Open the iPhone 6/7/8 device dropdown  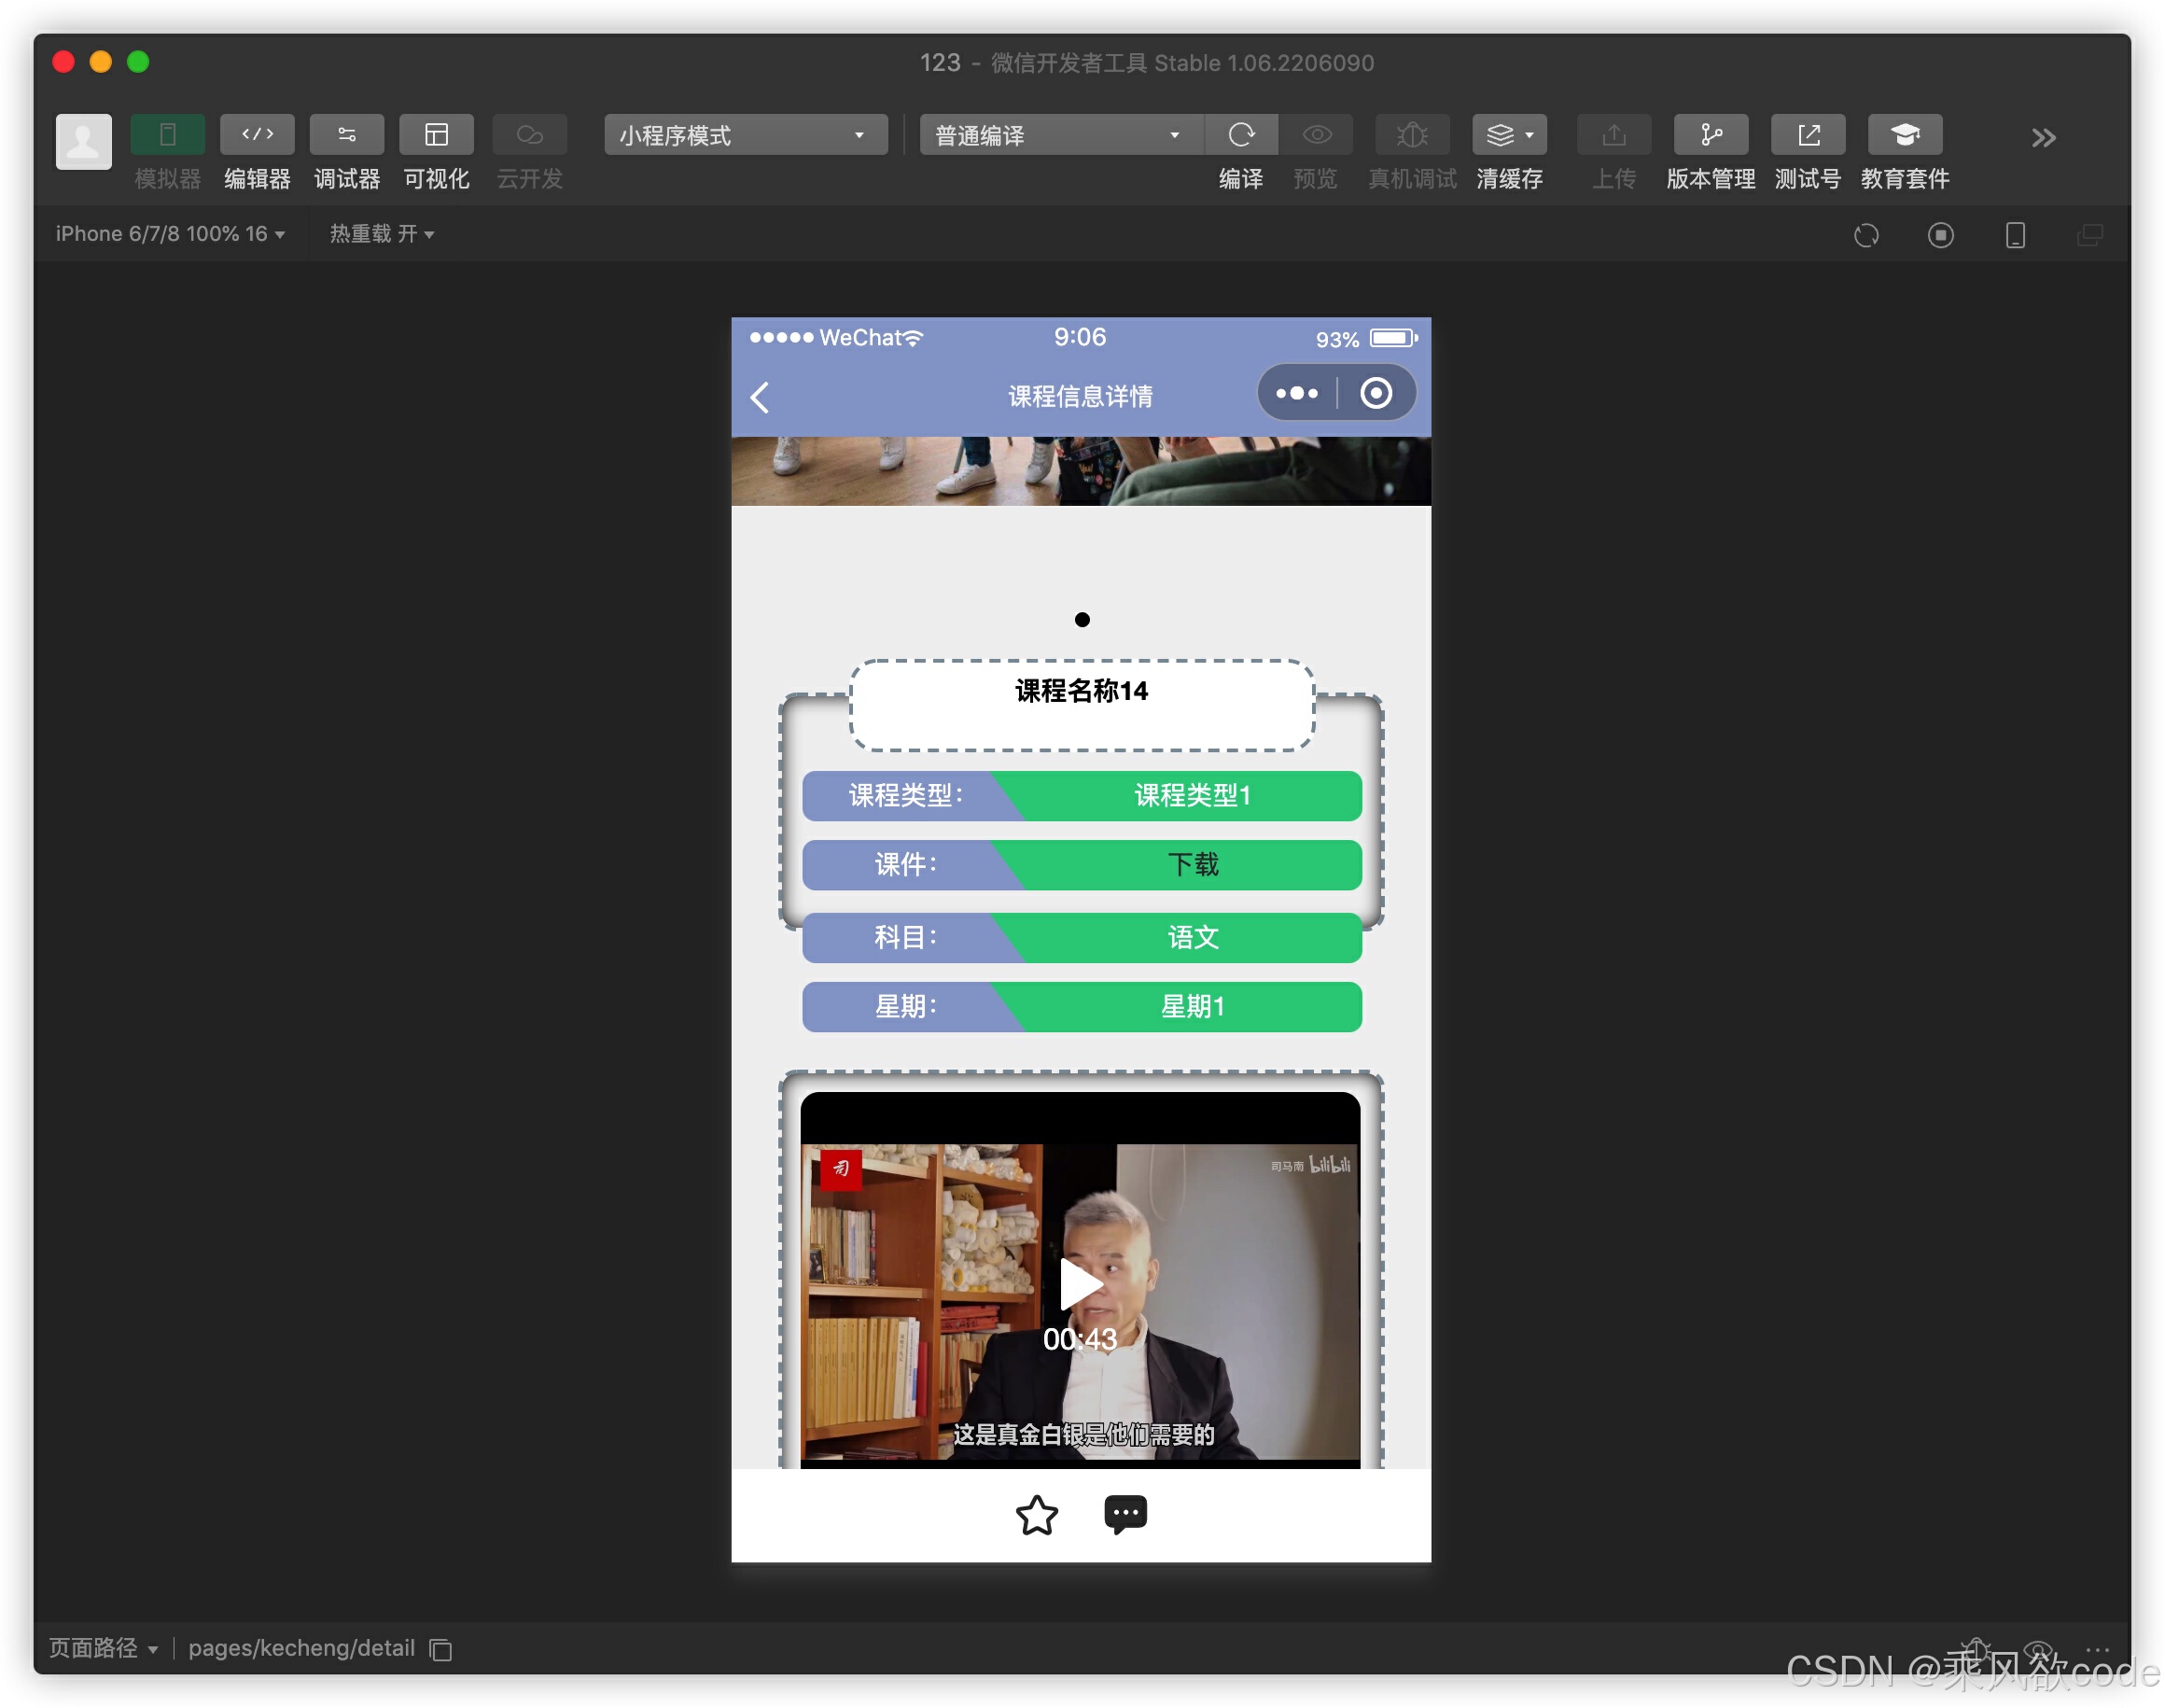[x=170, y=234]
